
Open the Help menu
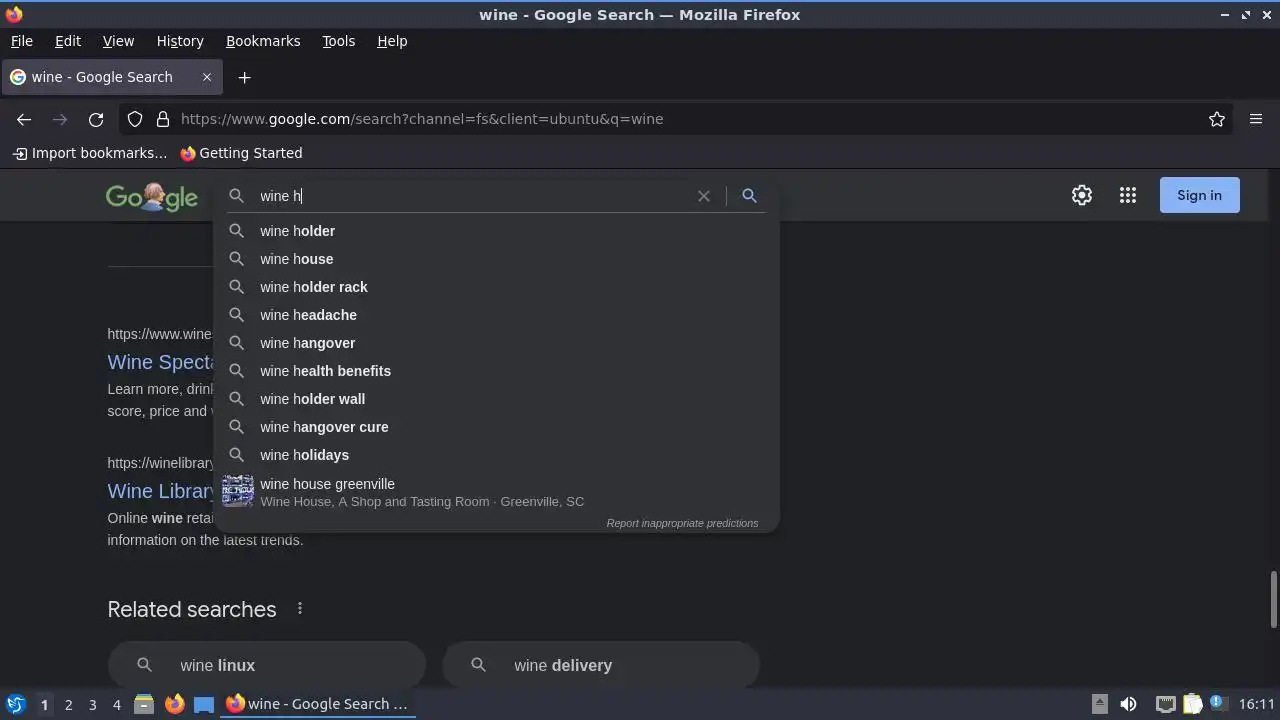392,41
